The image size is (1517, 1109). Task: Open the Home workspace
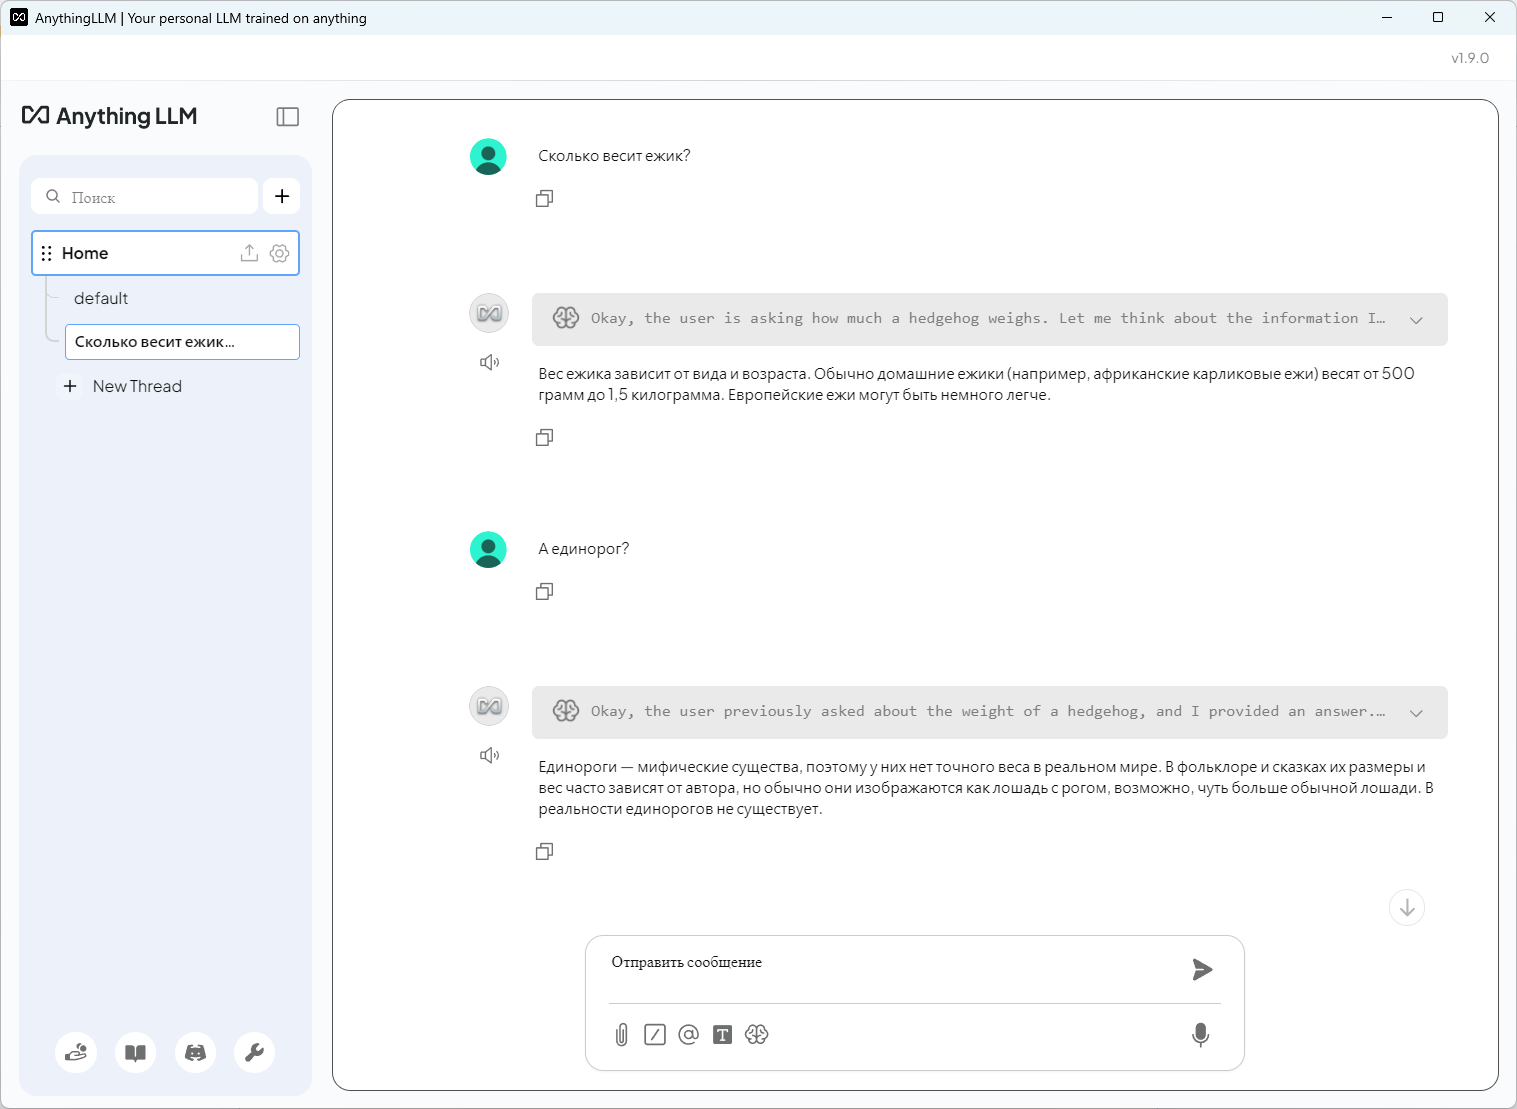pos(165,253)
